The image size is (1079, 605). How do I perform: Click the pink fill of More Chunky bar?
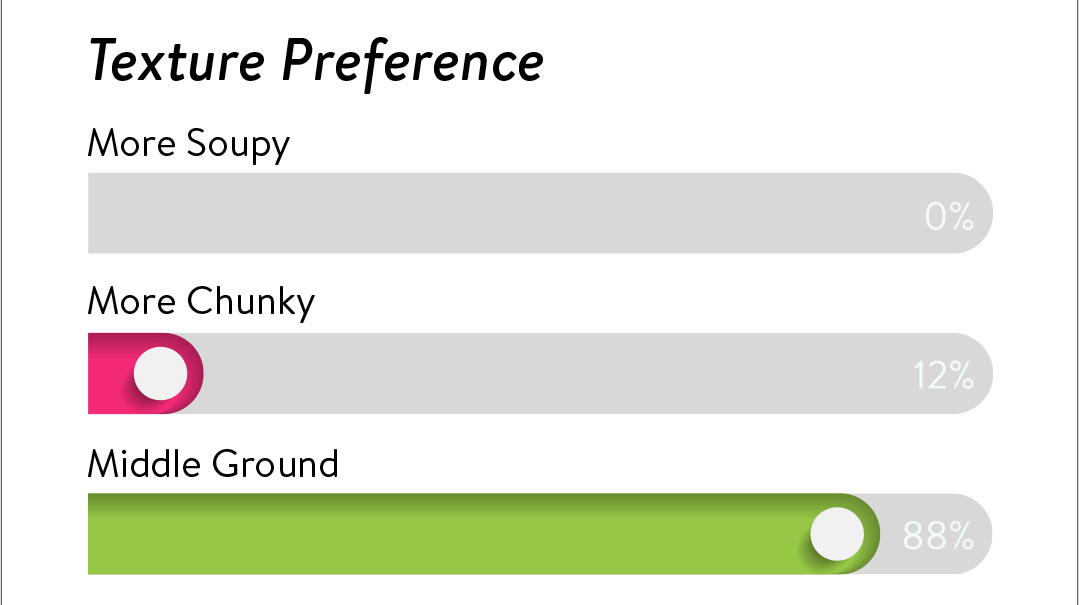(x=110, y=373)
